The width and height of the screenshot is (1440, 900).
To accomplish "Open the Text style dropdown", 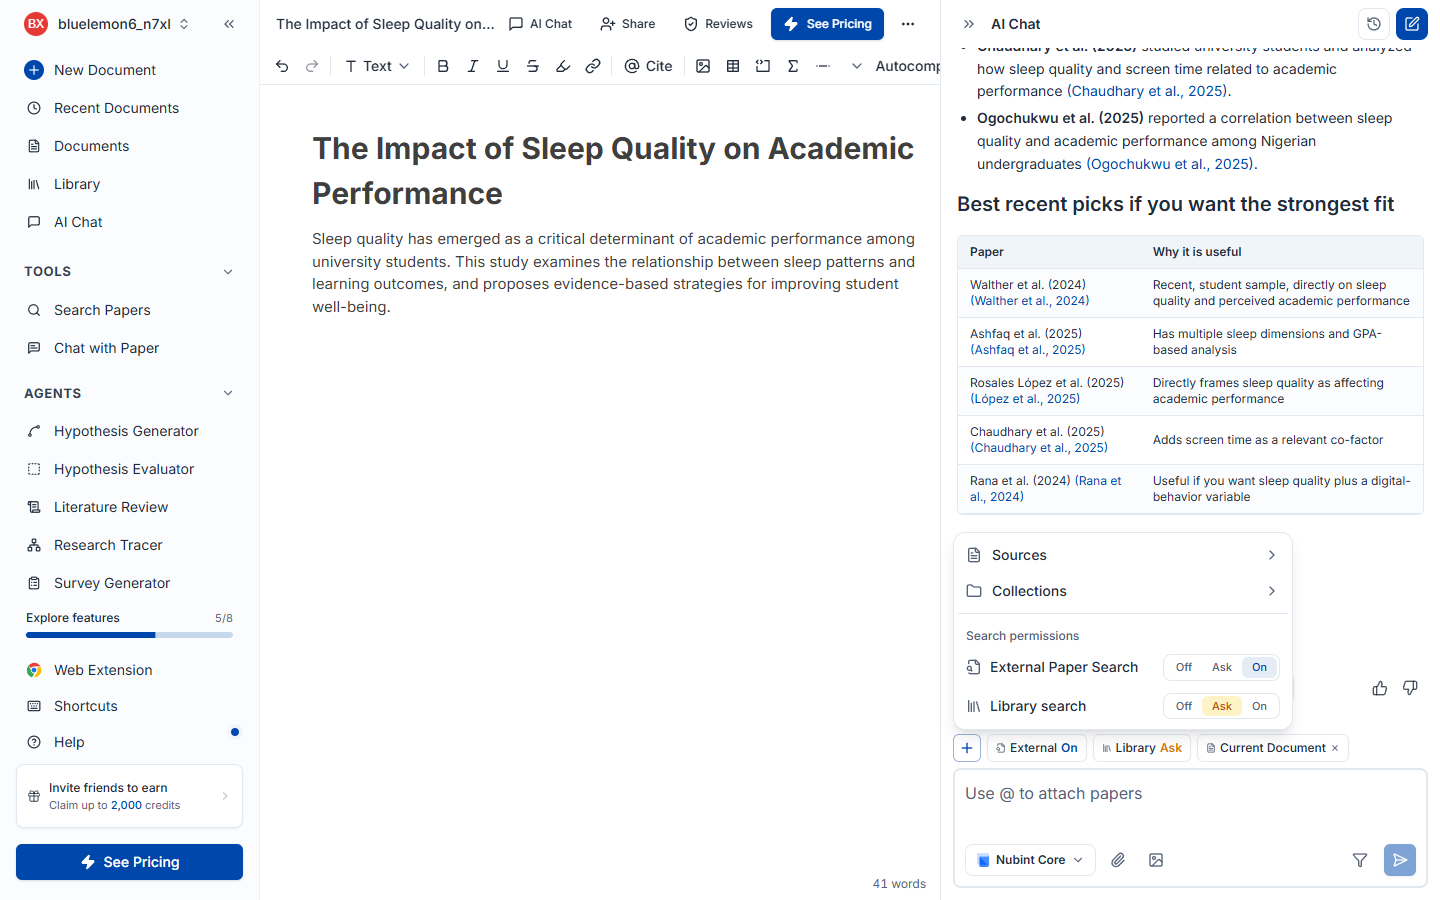I will 377,66.
